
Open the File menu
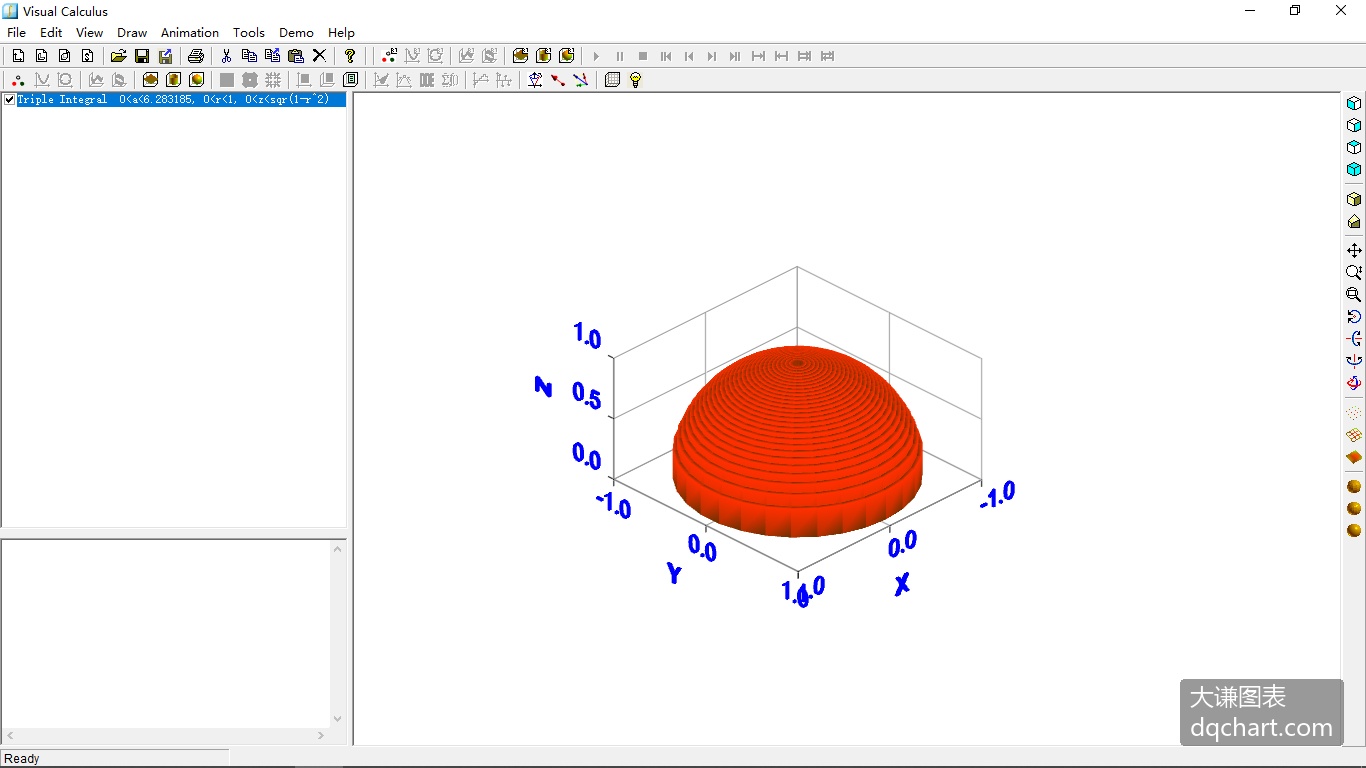coord(17,32)
